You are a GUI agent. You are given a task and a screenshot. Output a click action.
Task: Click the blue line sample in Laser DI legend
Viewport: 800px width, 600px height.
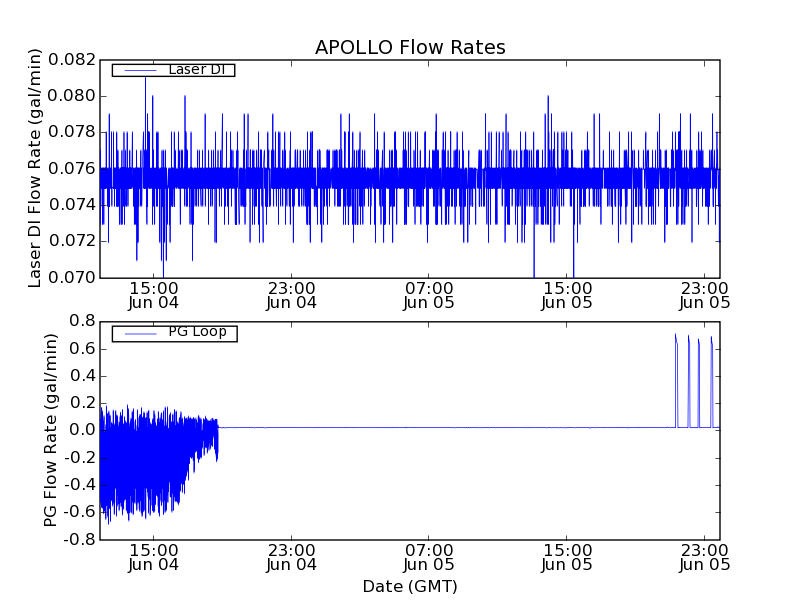pos(140,70)
